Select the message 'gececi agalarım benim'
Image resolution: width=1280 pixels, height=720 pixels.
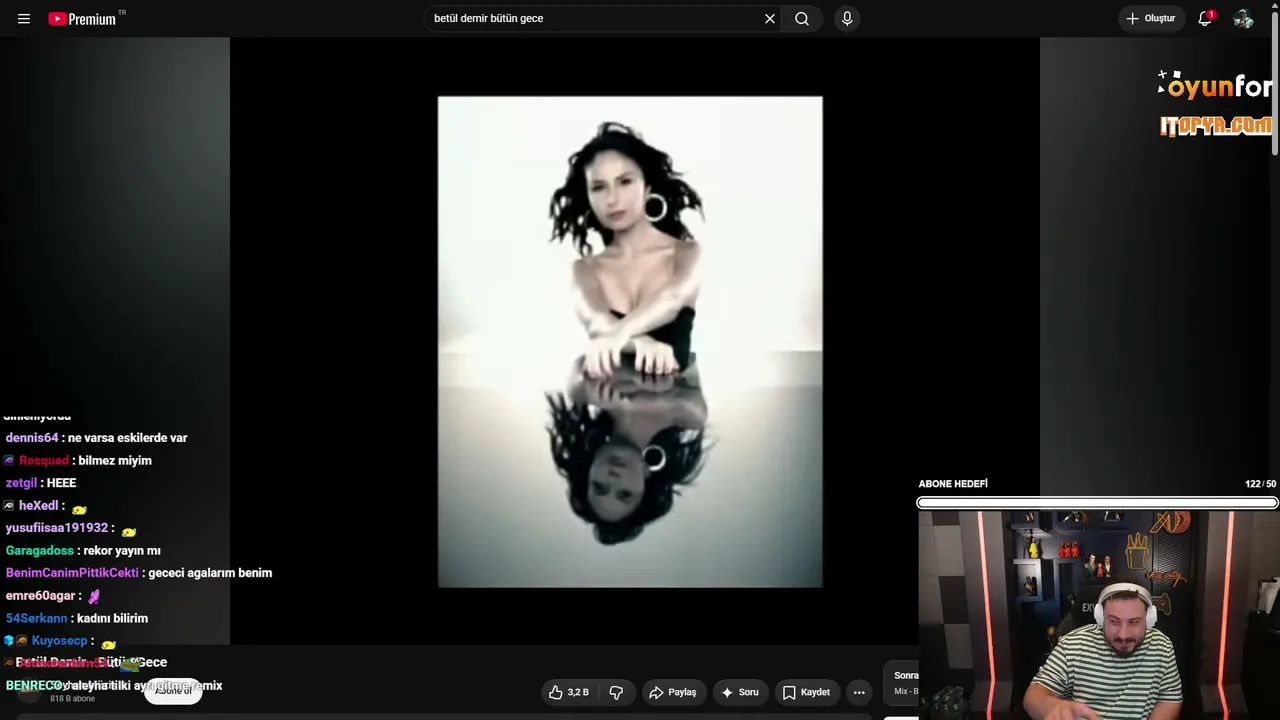(210, 573)
